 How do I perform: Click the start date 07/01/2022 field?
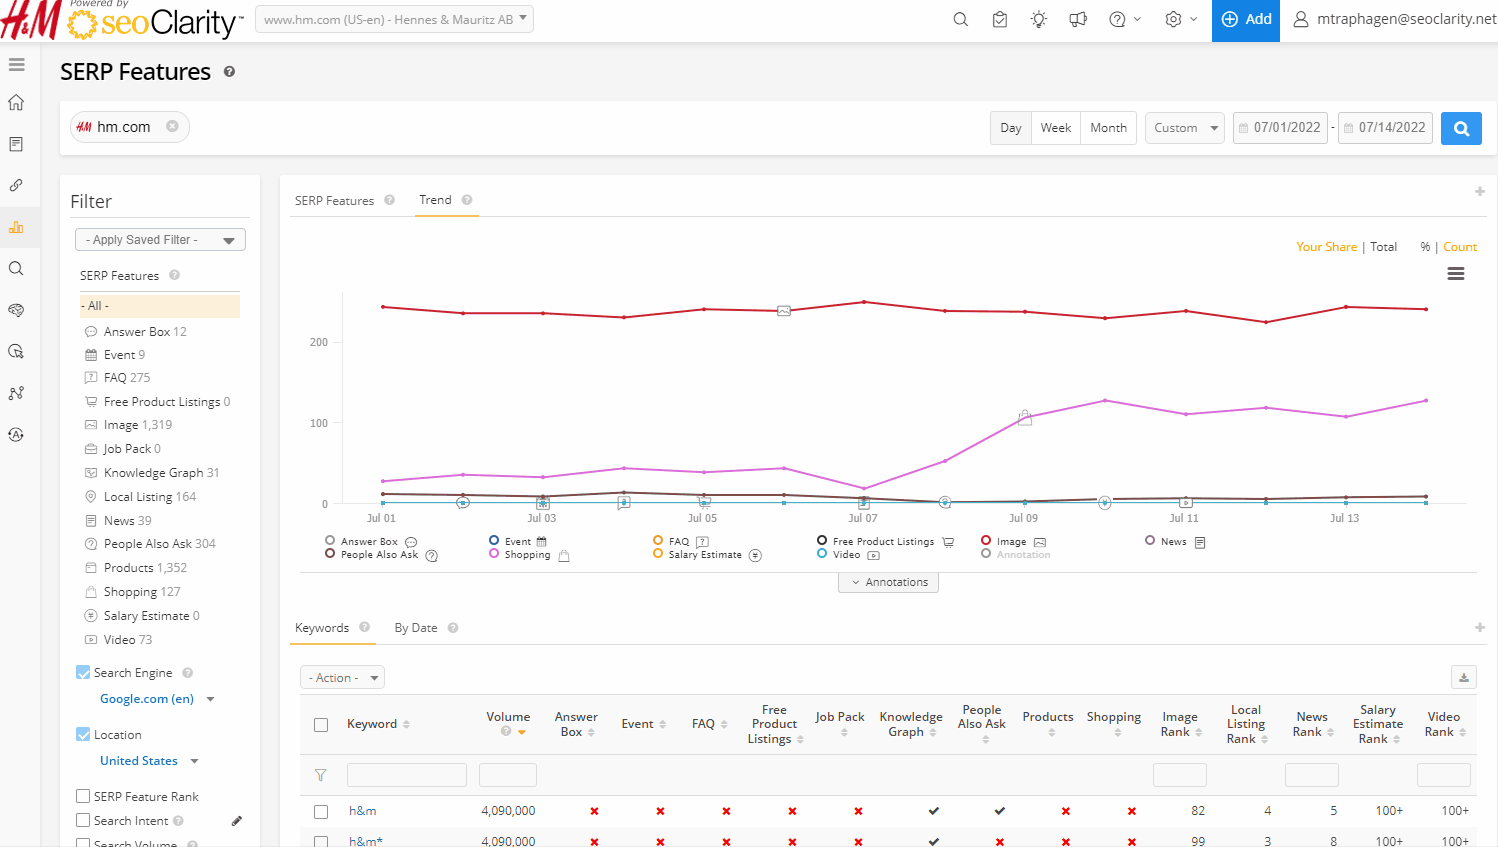[1281, 128]
